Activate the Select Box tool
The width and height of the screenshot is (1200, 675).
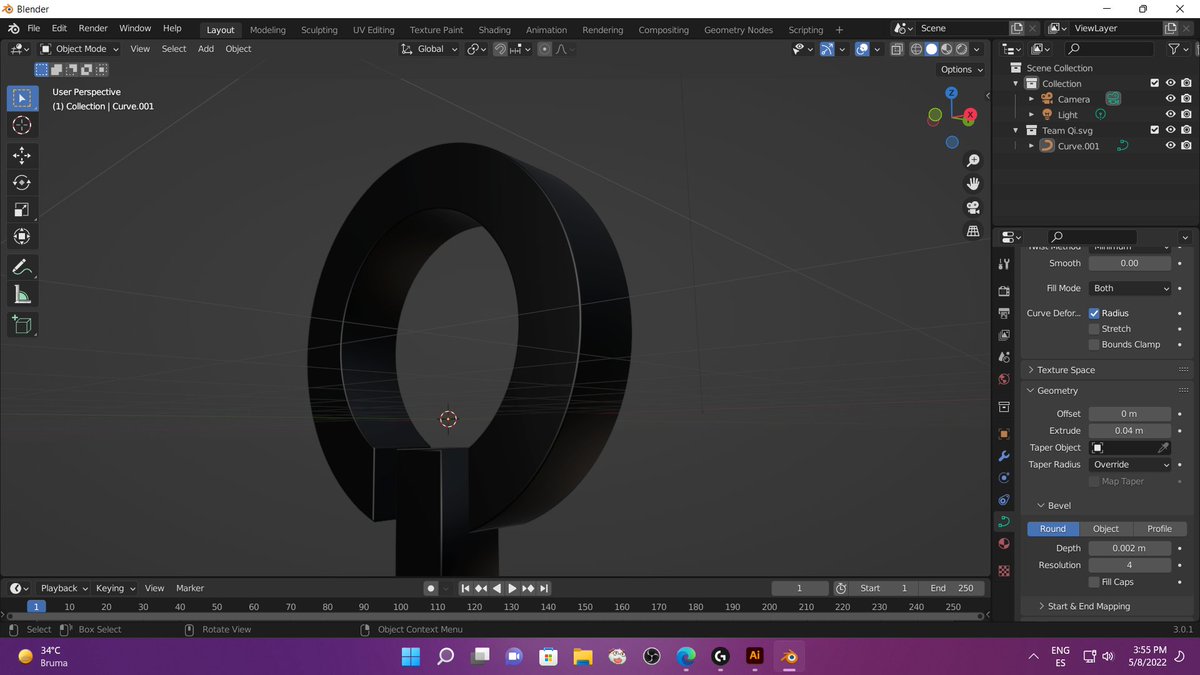(x=22, y=98)
